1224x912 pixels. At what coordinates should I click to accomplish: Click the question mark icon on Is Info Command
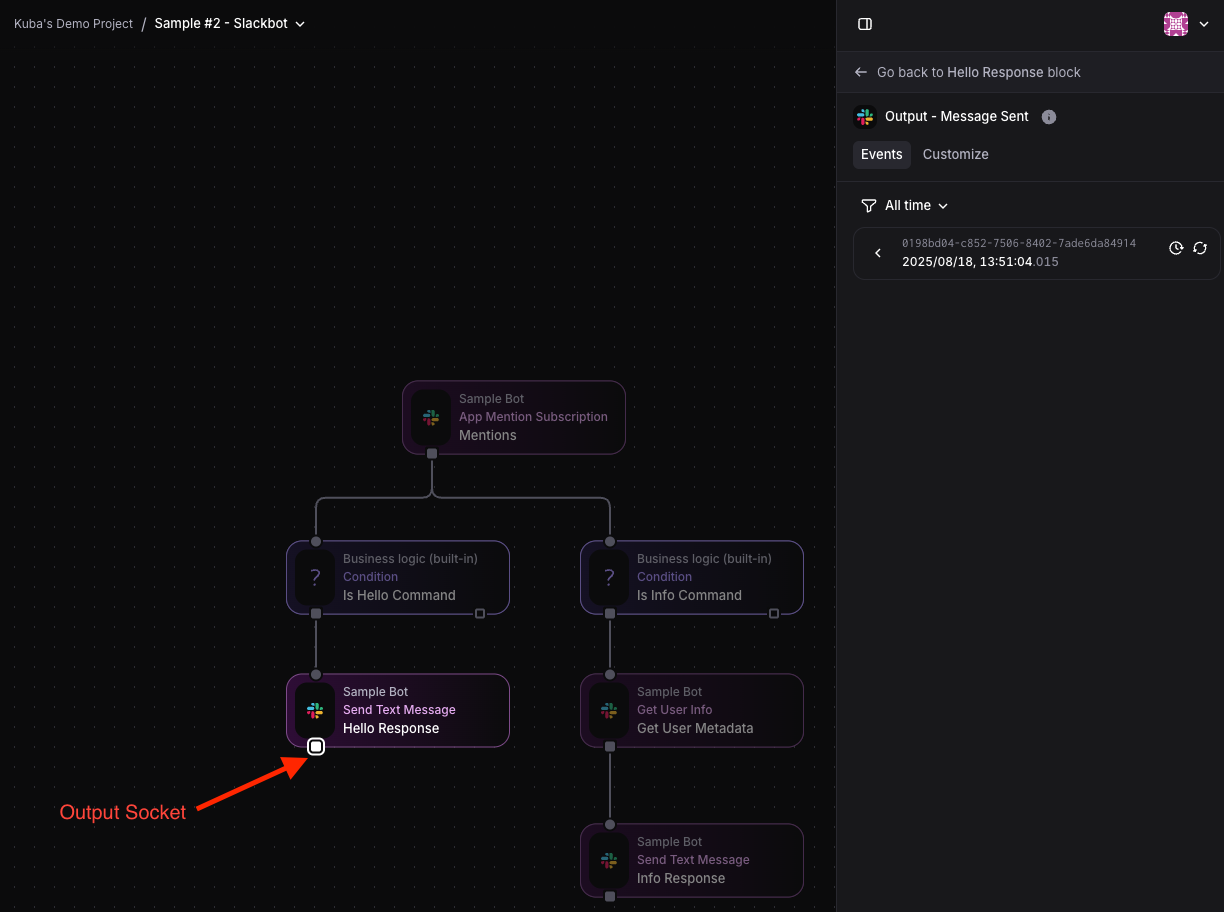point(609,577)
